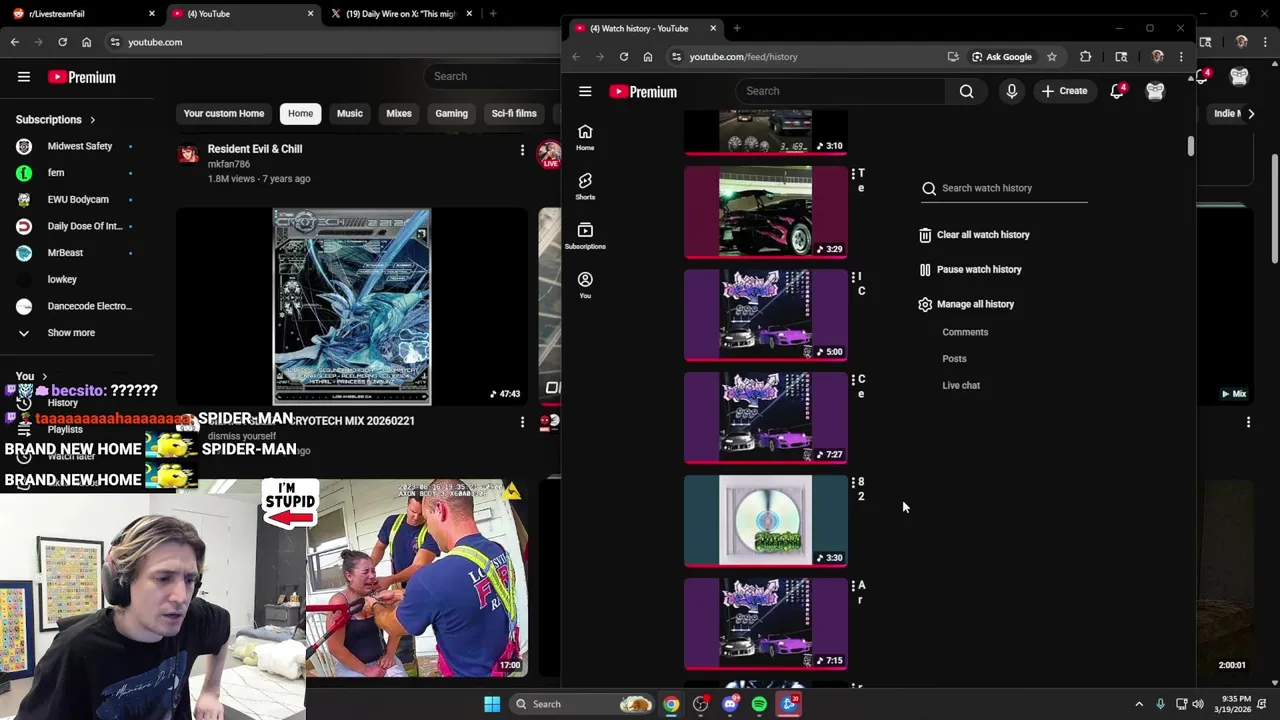This screenshot has height=720, width=1280.
Task: Switch to r/LivestreamFail browser tab
Action: pos(82,14)
